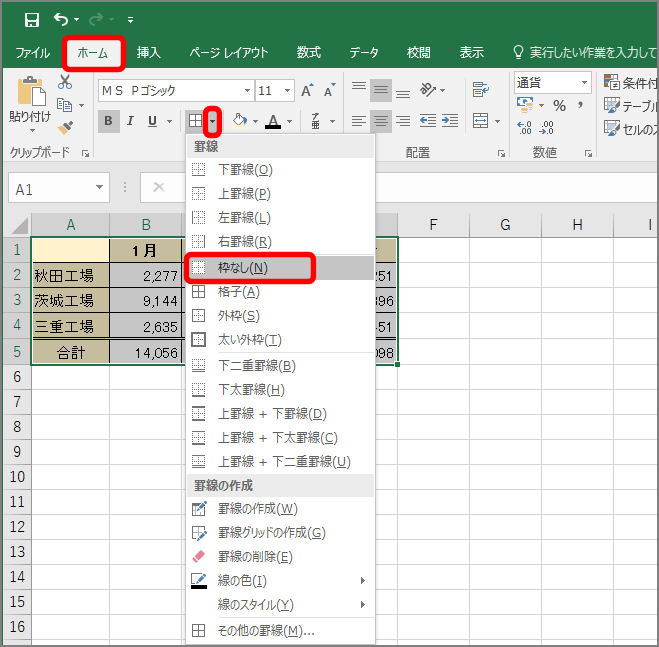Cut the selection with the scissors icon

point(65,82)
